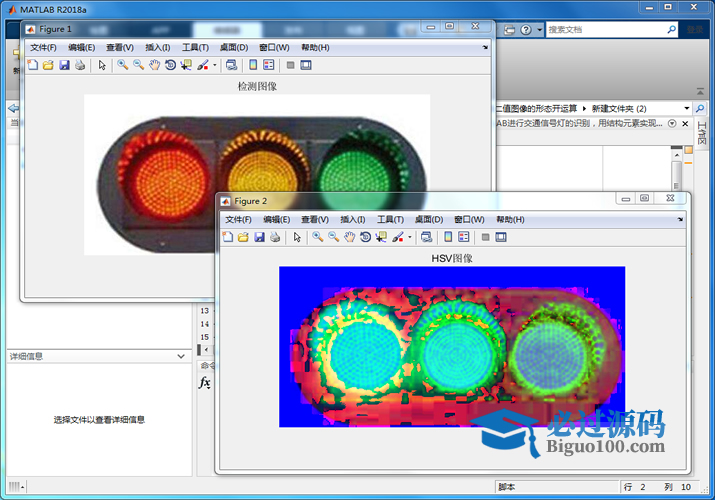This screenshot has height=500, width=715.
Task: Select Zoom In tool in Figure 2 toolbar
Action: [x=318, y=237]
